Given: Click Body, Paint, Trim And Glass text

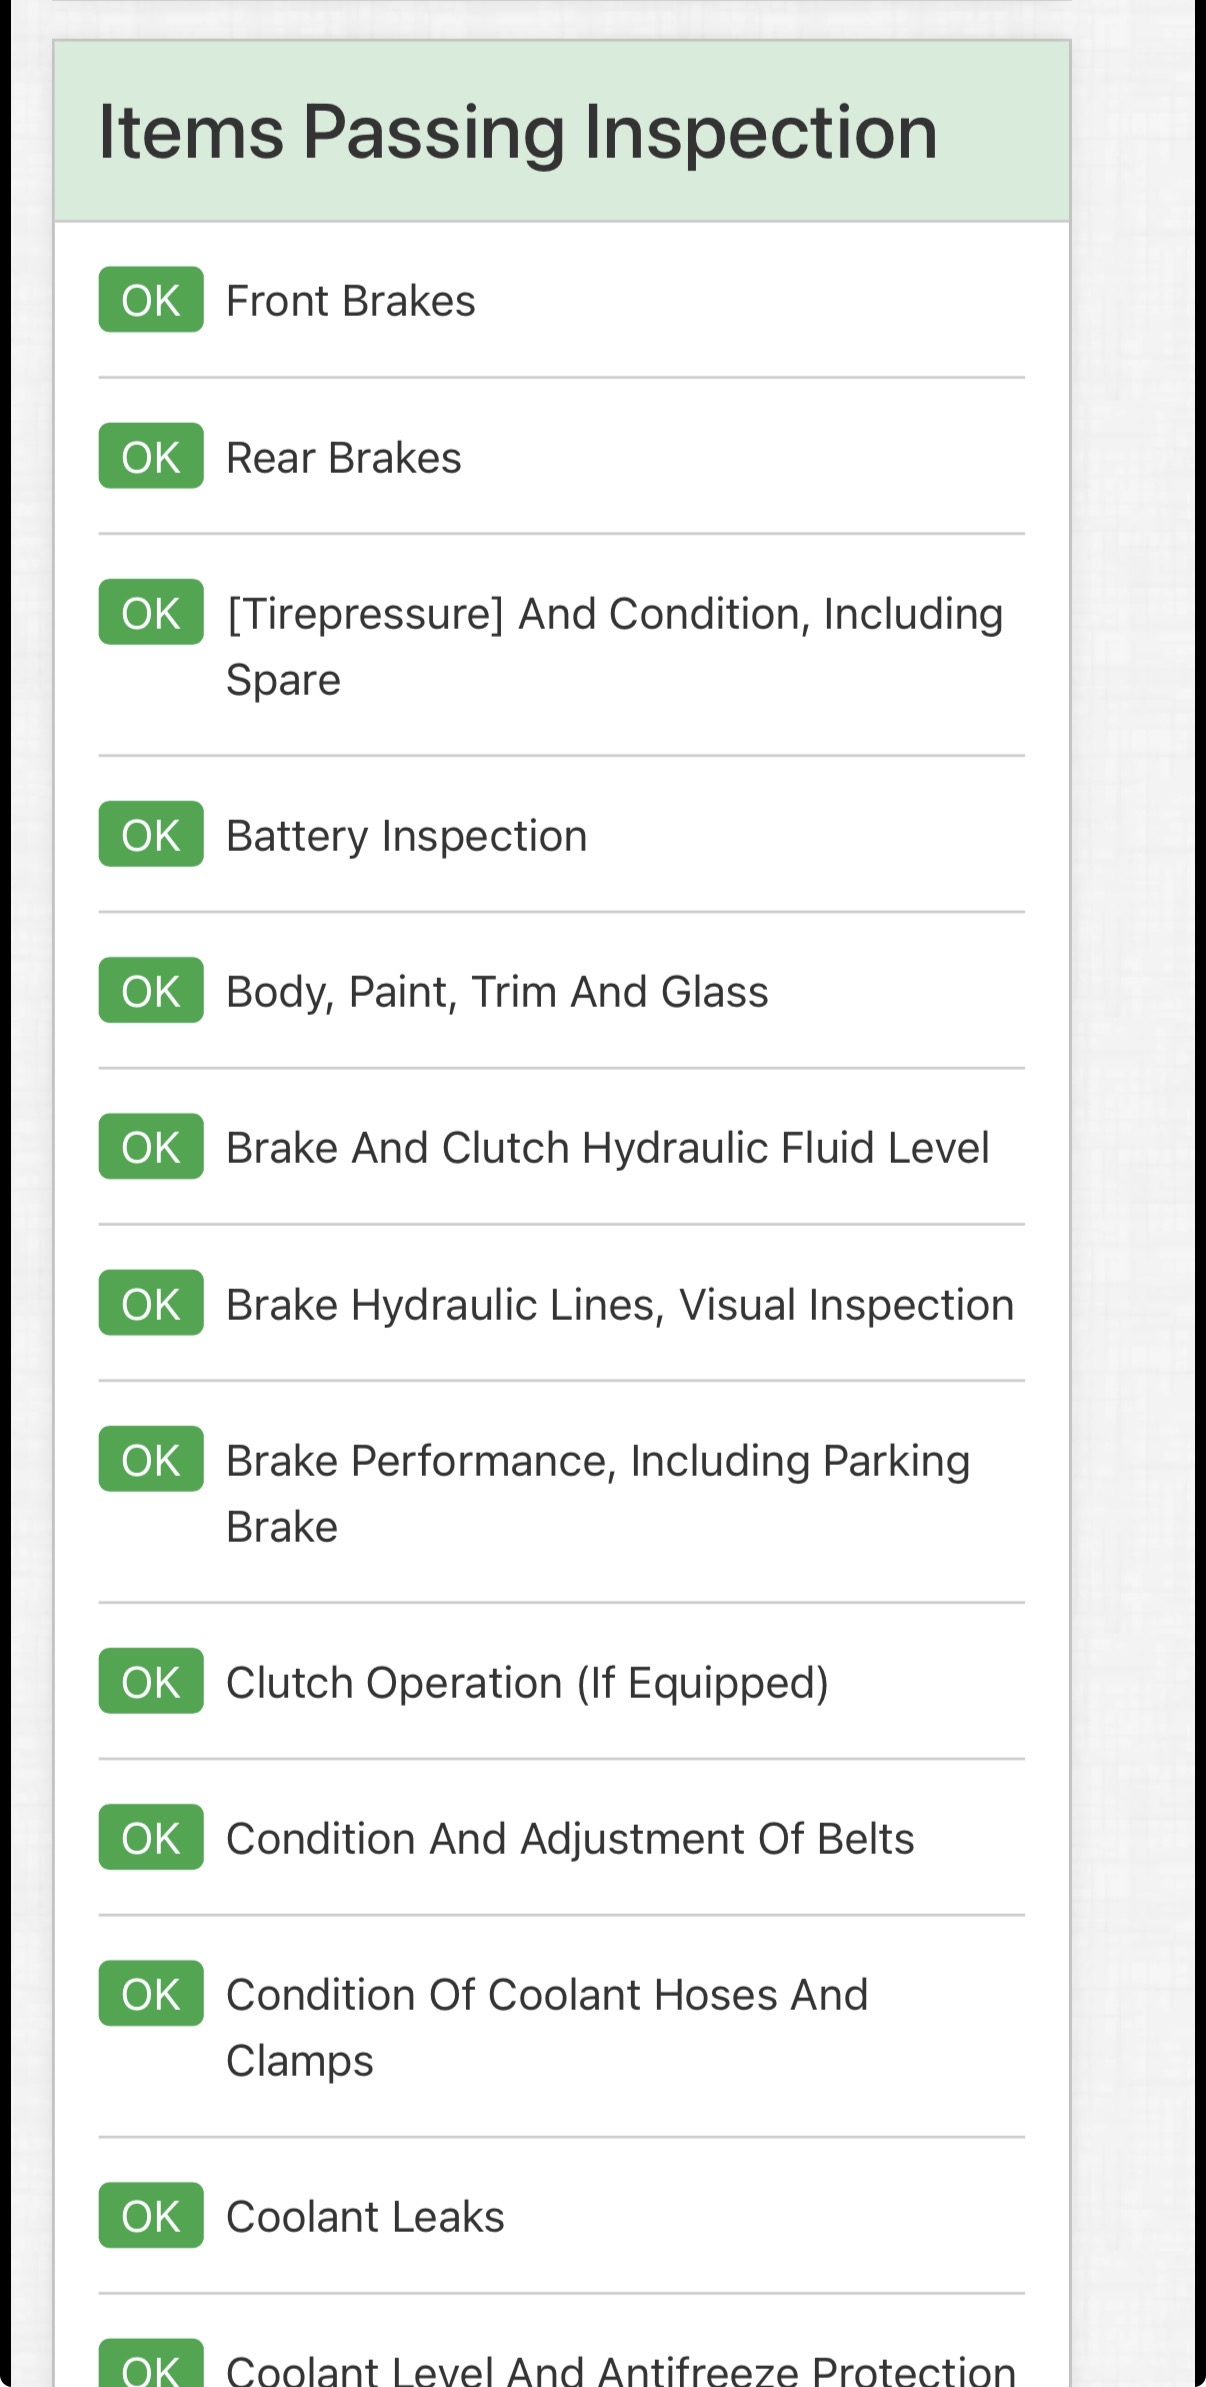Looking at the screenshot, I should [497, 992].
